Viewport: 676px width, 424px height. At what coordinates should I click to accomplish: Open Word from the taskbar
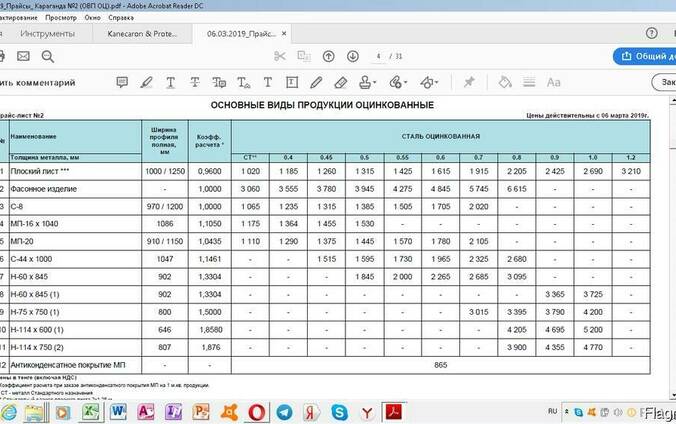click(x=118, y=412)
